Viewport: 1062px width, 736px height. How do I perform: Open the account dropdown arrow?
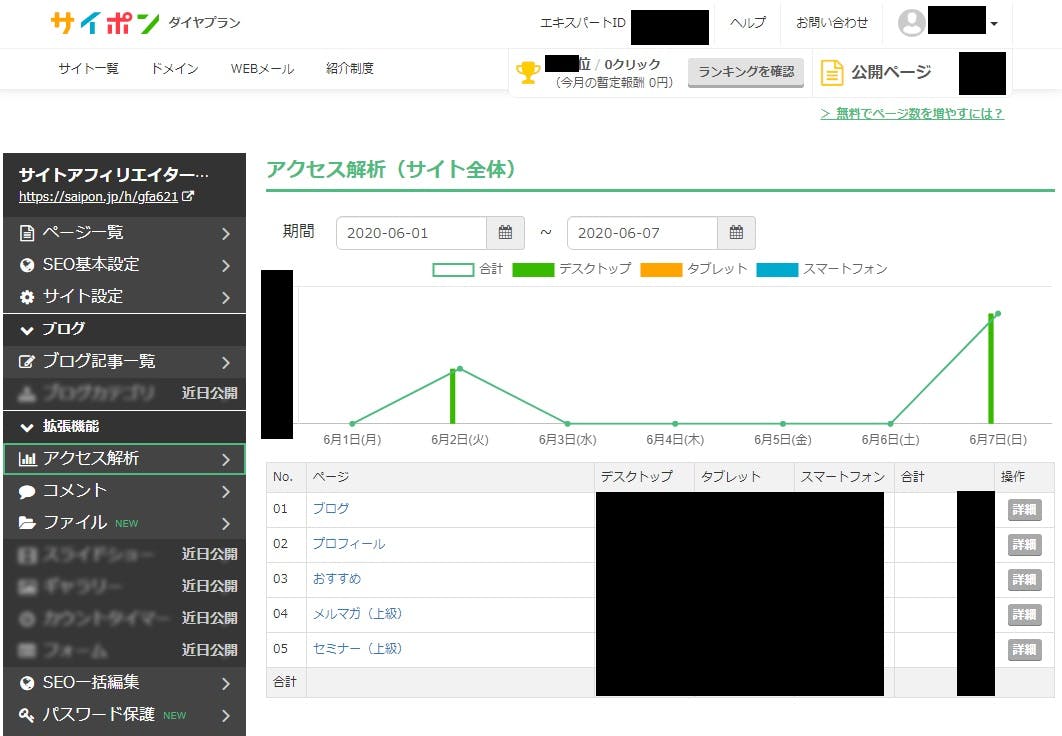pyautogui.click(x=993, y=24)
